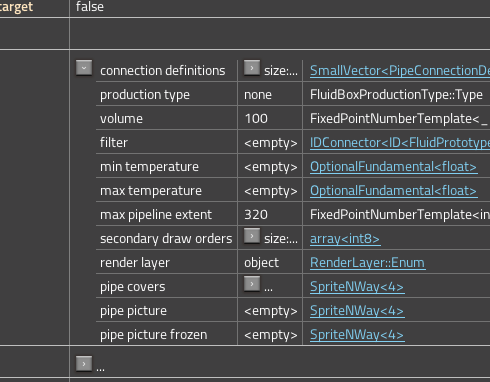Open the IDConnector<ID<FluidPrototype… link
490x382 pixels.
pos(400,143)
